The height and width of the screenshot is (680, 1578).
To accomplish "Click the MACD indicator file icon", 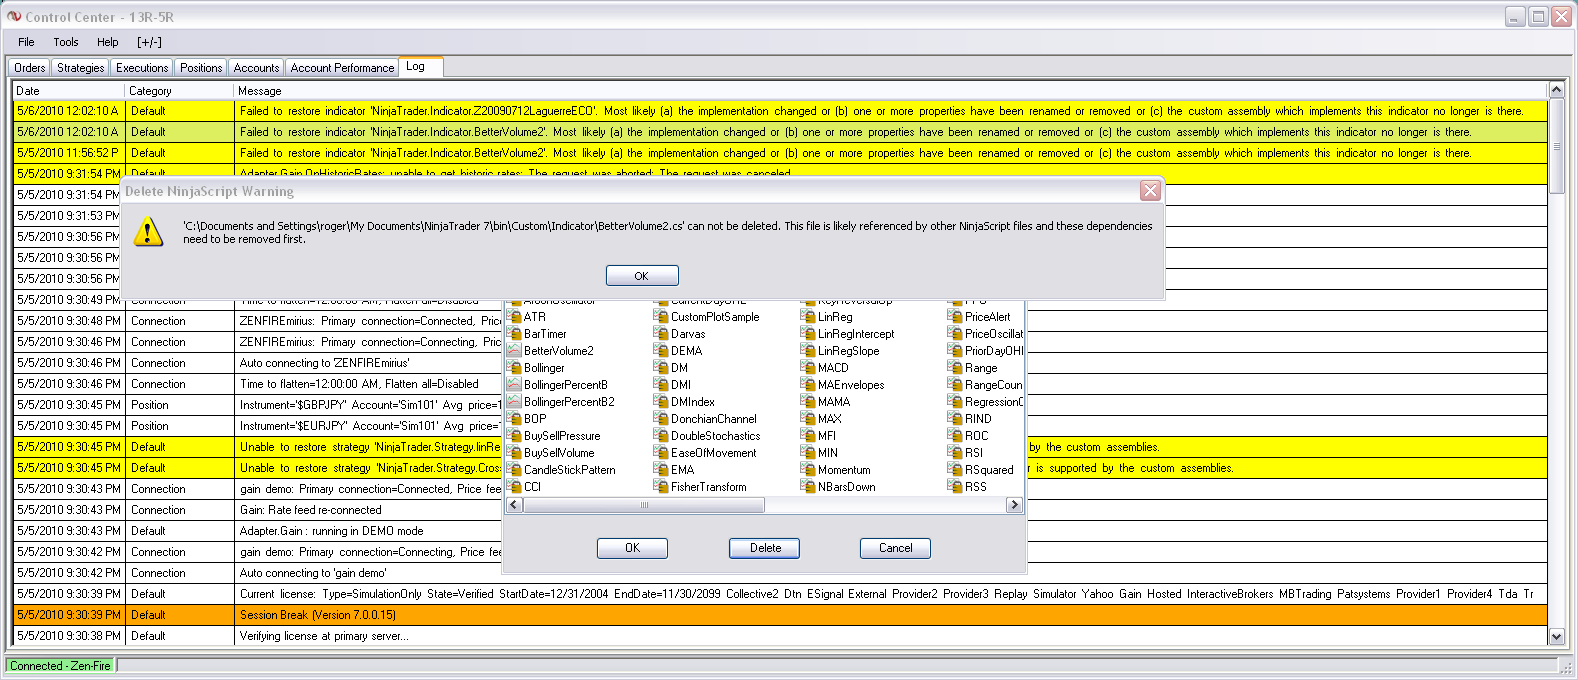I will [808, 368].
